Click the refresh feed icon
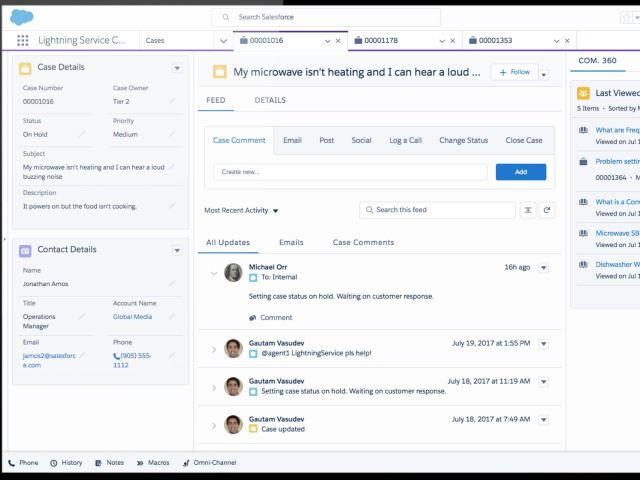Screen dimensions: 640x480 point(547,210)
